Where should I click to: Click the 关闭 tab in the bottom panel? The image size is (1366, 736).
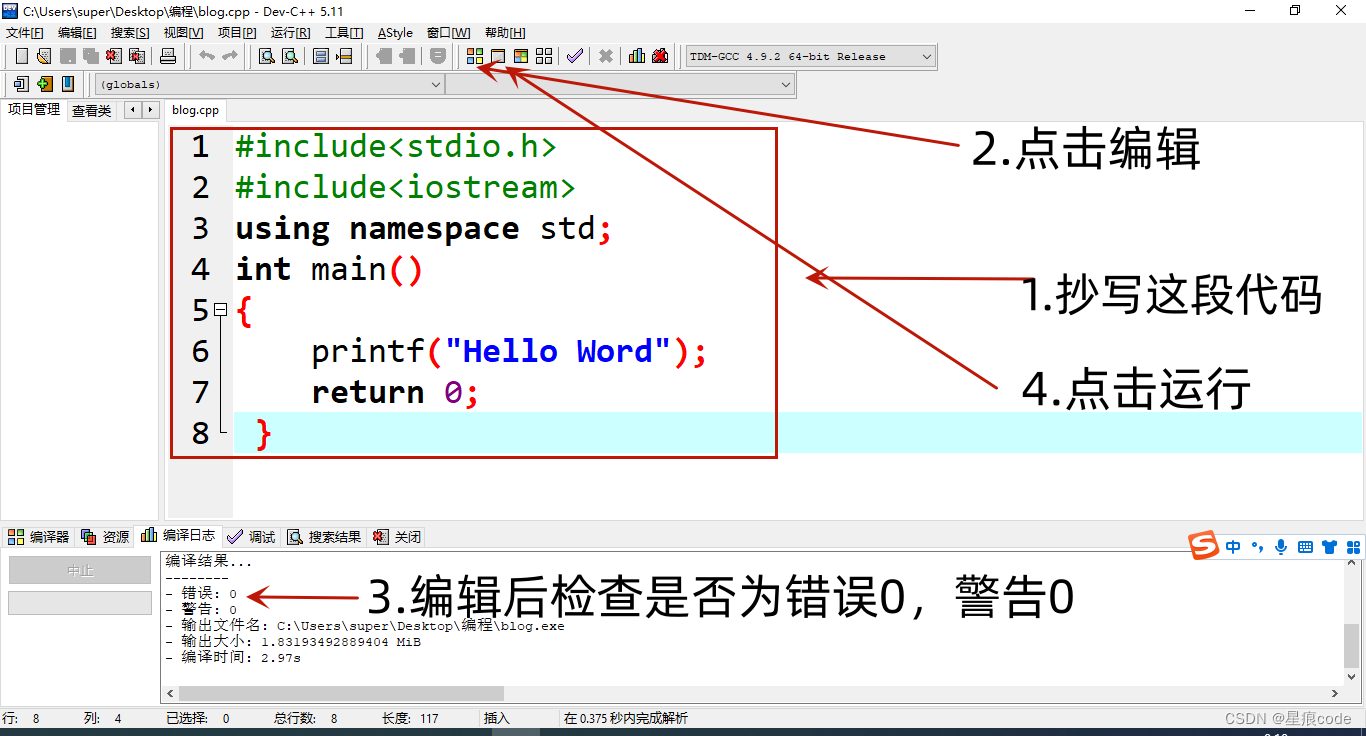coord(397,537)
